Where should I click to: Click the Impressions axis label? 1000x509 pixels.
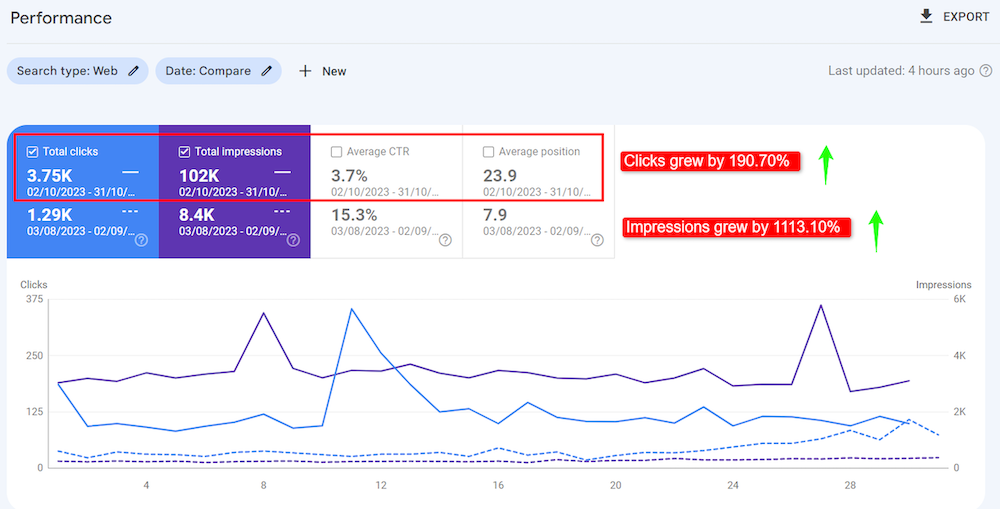pos(944,285)
